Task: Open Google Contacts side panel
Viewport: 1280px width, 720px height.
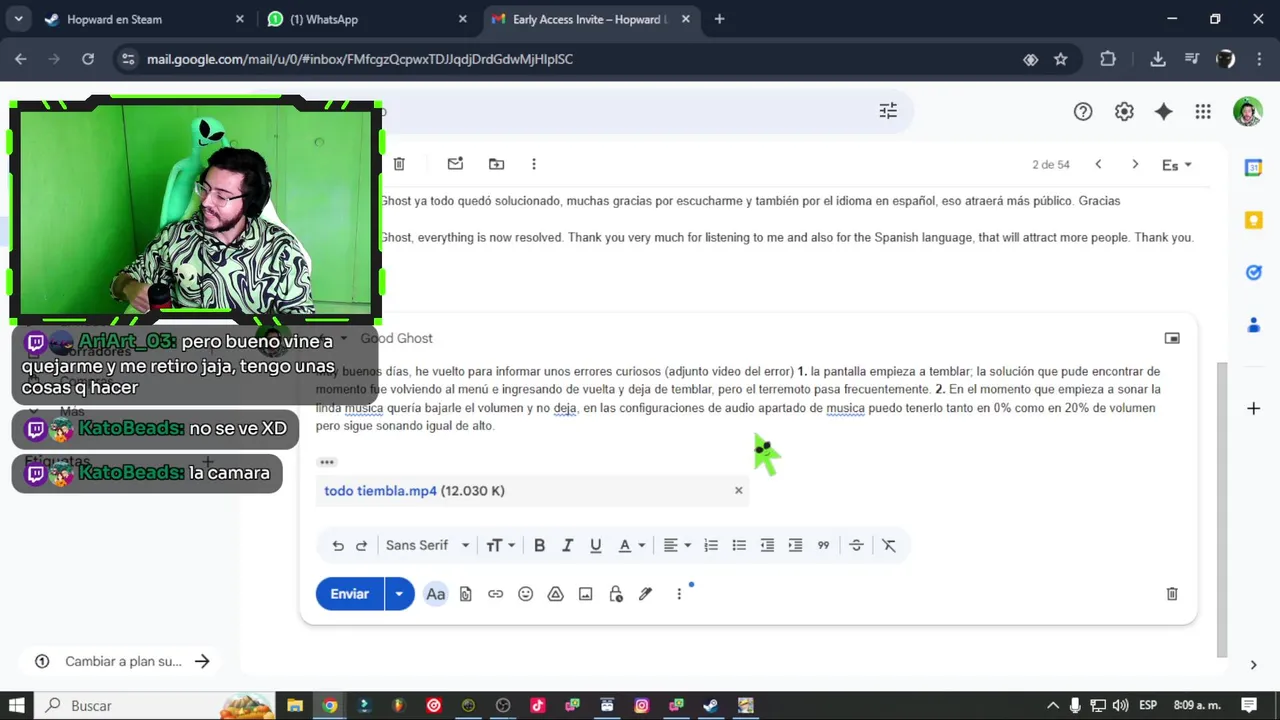Action: point(1253,324)
